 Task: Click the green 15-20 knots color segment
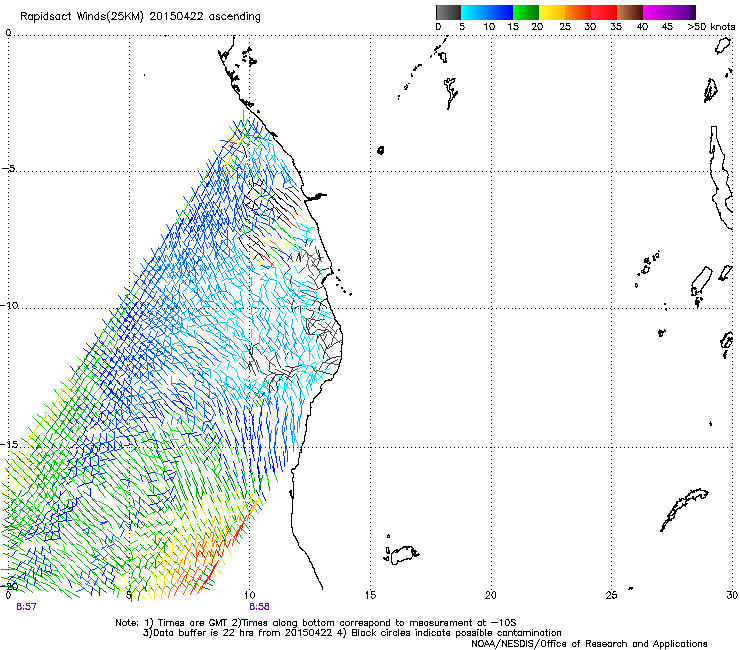pos(526,12)
